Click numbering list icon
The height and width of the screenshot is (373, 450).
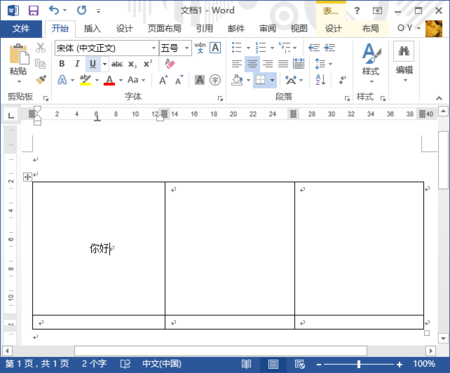(260, 48)
